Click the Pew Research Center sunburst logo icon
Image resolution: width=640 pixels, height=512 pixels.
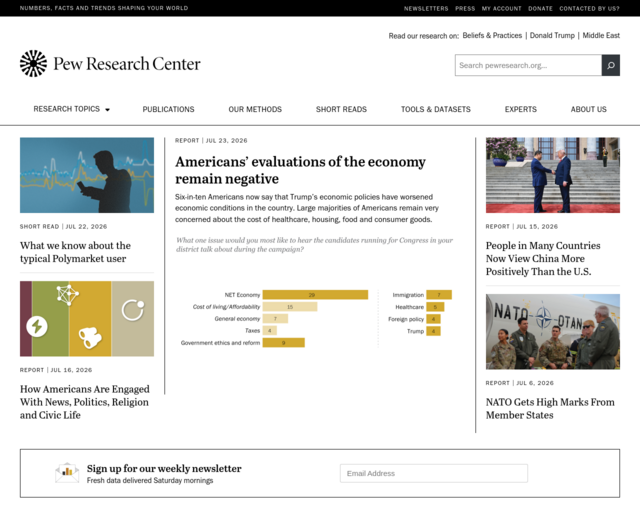[33, 63]
